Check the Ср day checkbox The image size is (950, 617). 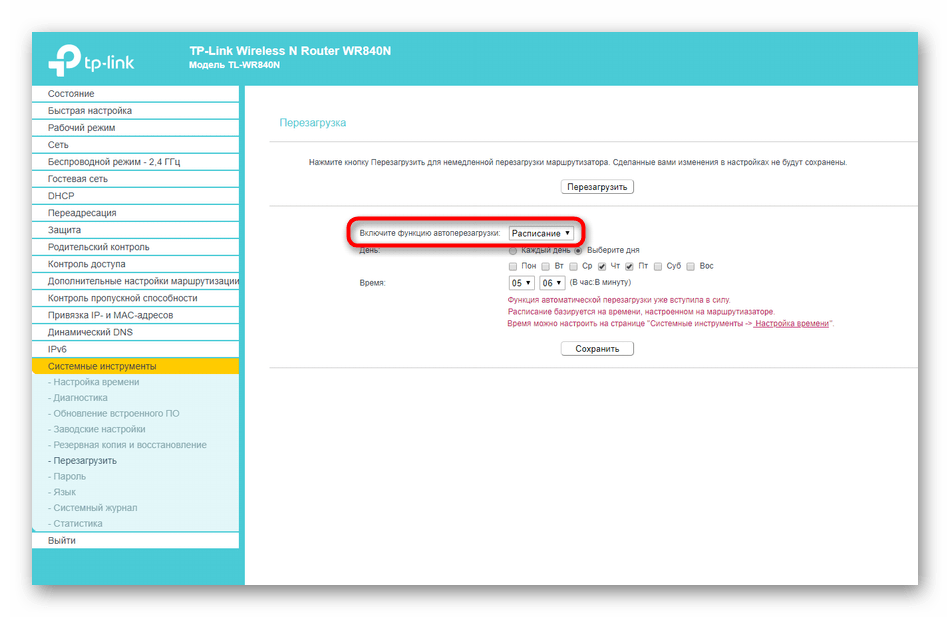pos(573,267)
